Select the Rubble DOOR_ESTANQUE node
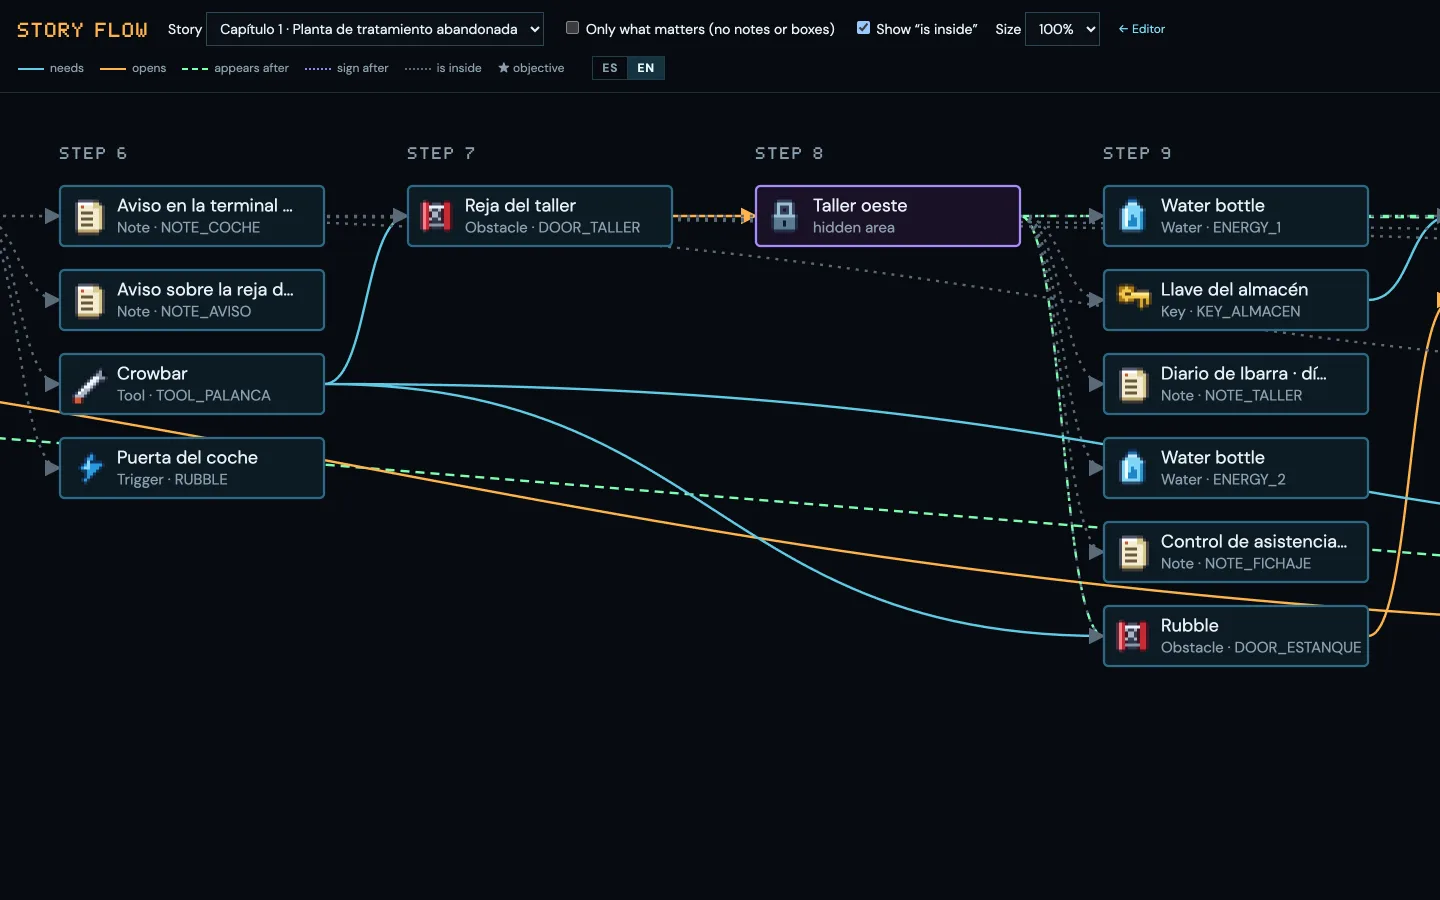This screenshot has width=1440, height=900. tap(1236, 636)
